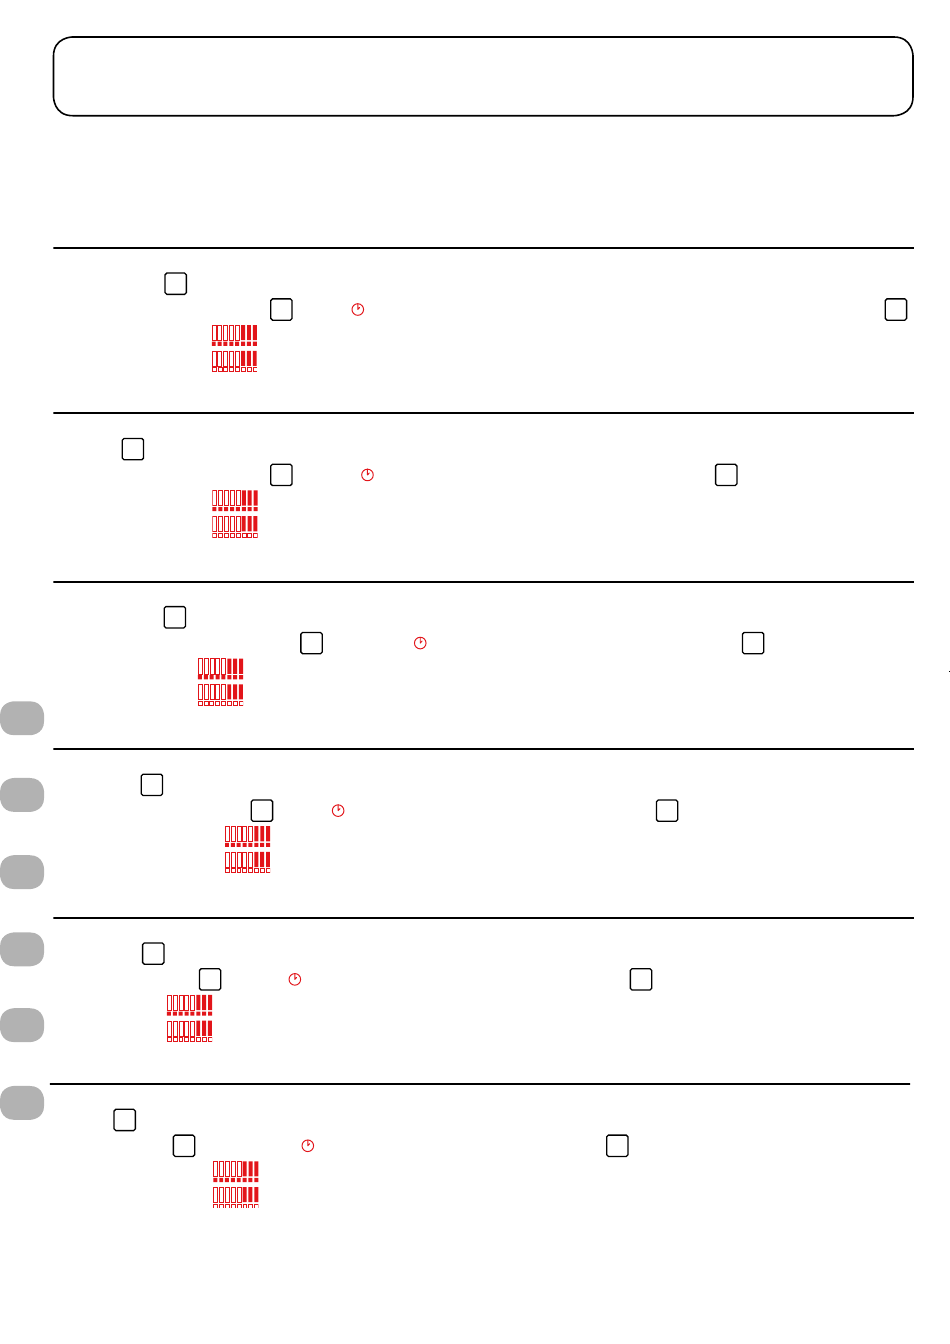This screenshot has width=950, height=1344.
Task: Click the red clock icon in the fifth section
Action: pyautogui.click(x=295, y=979)
